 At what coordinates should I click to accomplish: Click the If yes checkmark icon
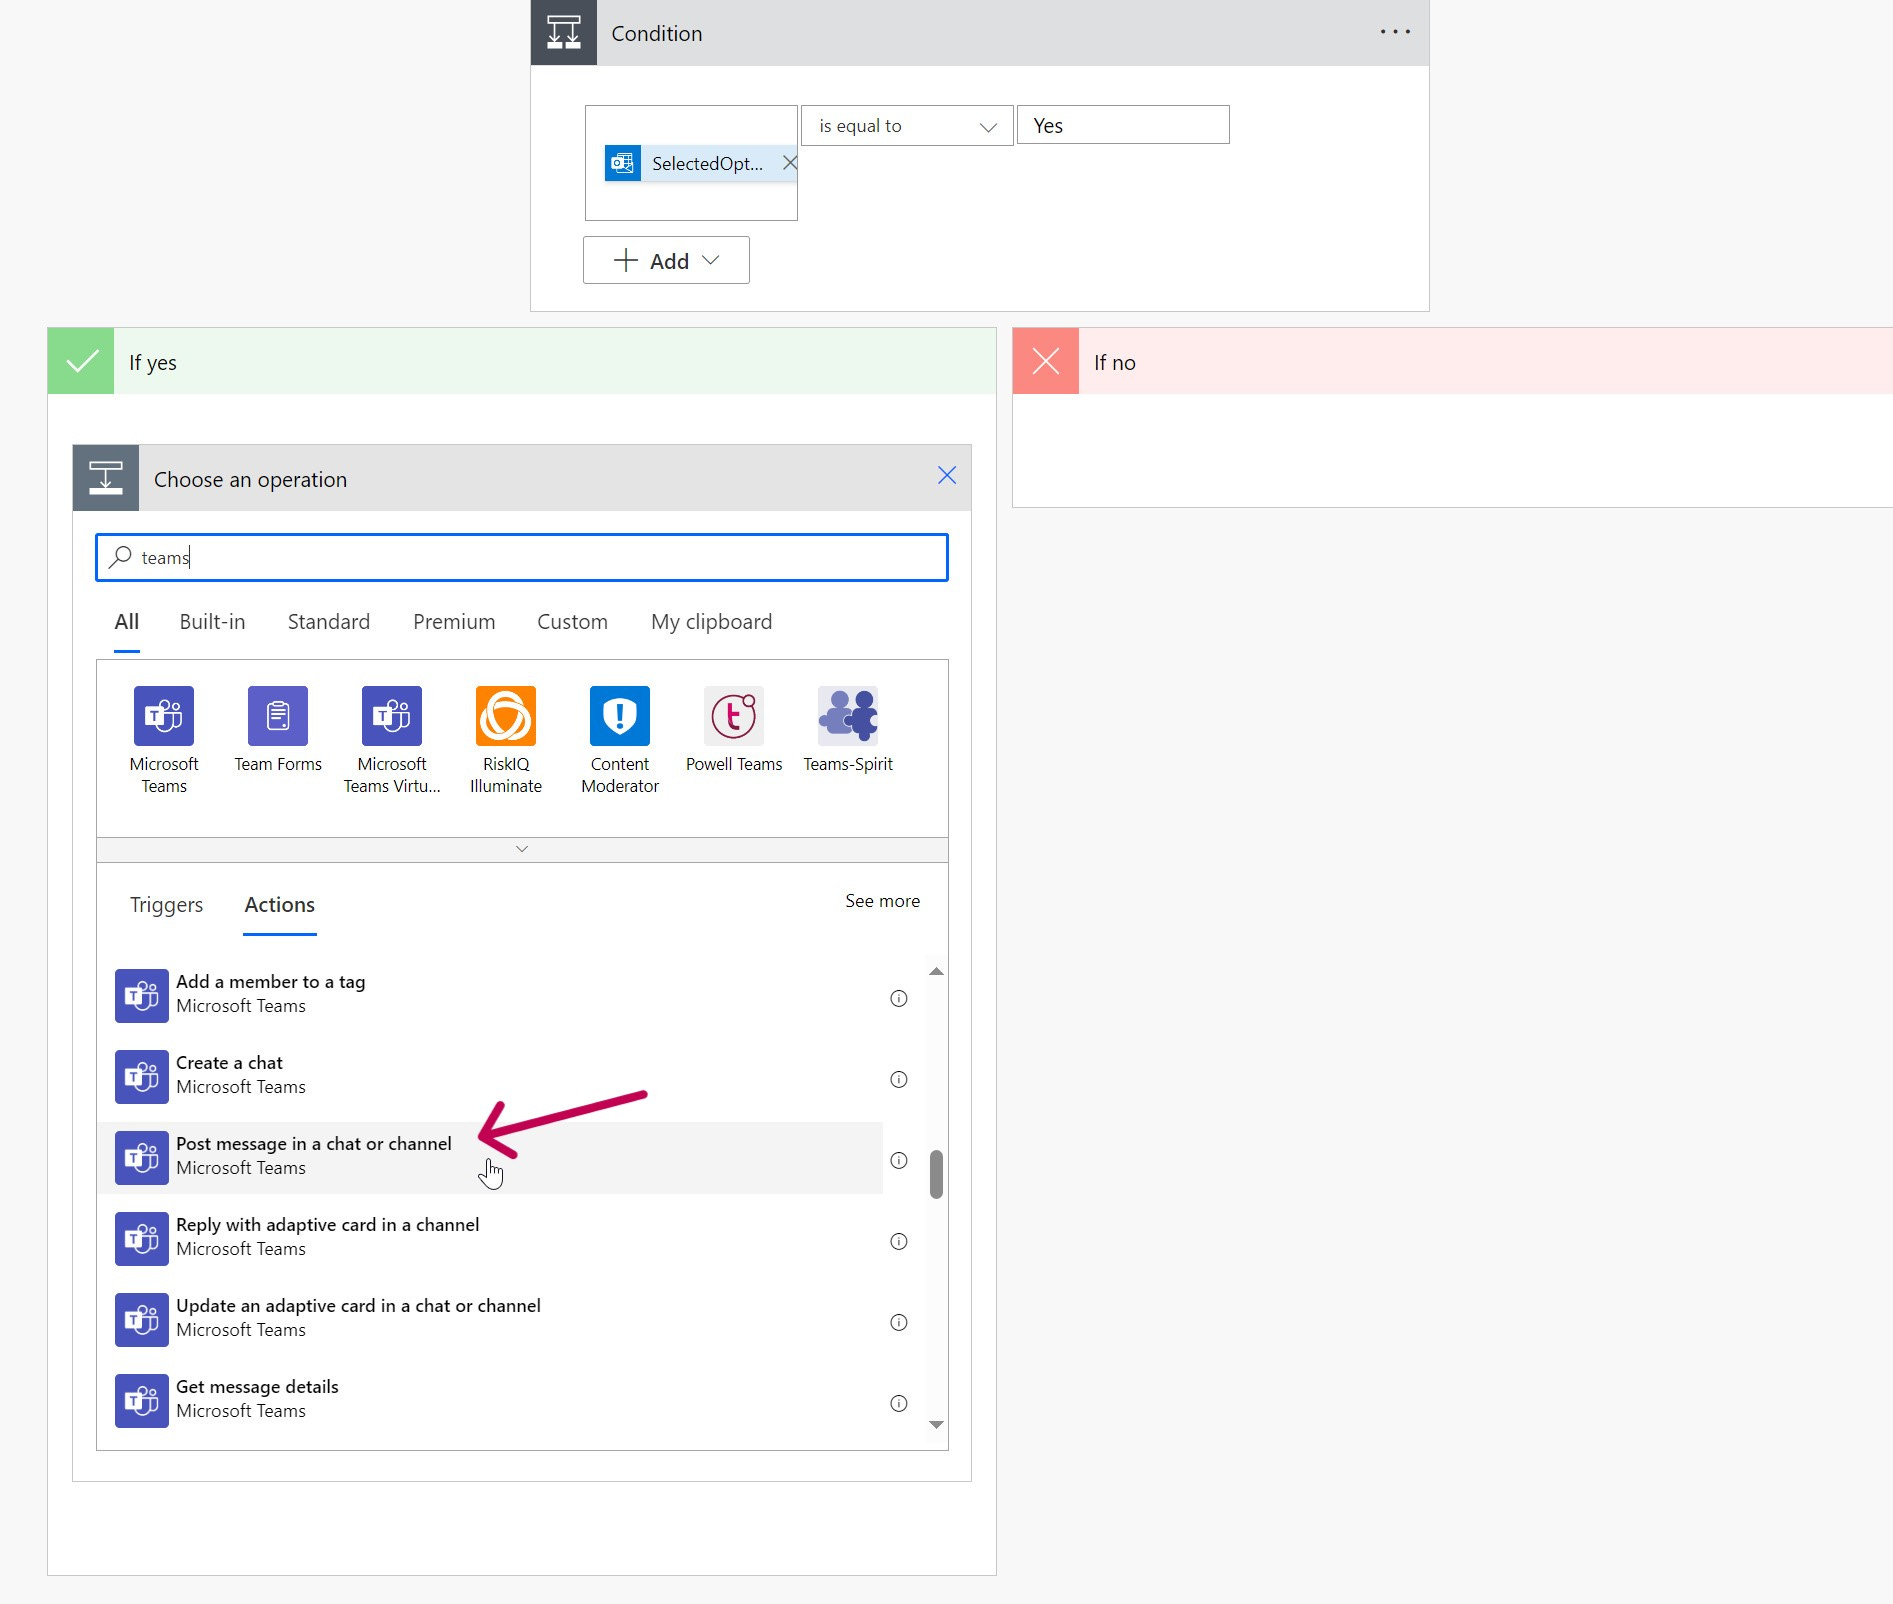(x=81, y=361)
